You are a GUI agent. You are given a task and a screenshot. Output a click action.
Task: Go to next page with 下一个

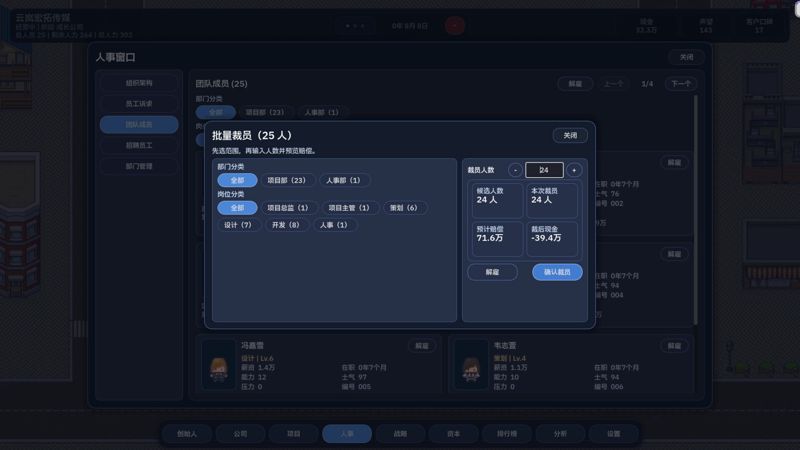coord(681,84)
